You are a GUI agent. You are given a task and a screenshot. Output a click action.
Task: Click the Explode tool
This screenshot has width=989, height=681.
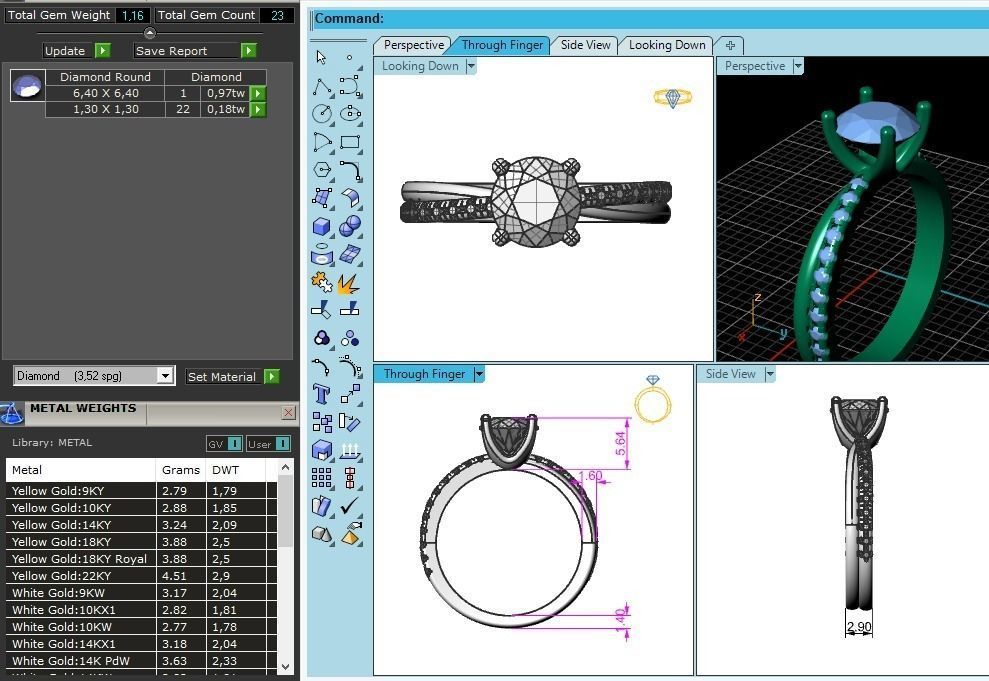[x=349, y=284]
